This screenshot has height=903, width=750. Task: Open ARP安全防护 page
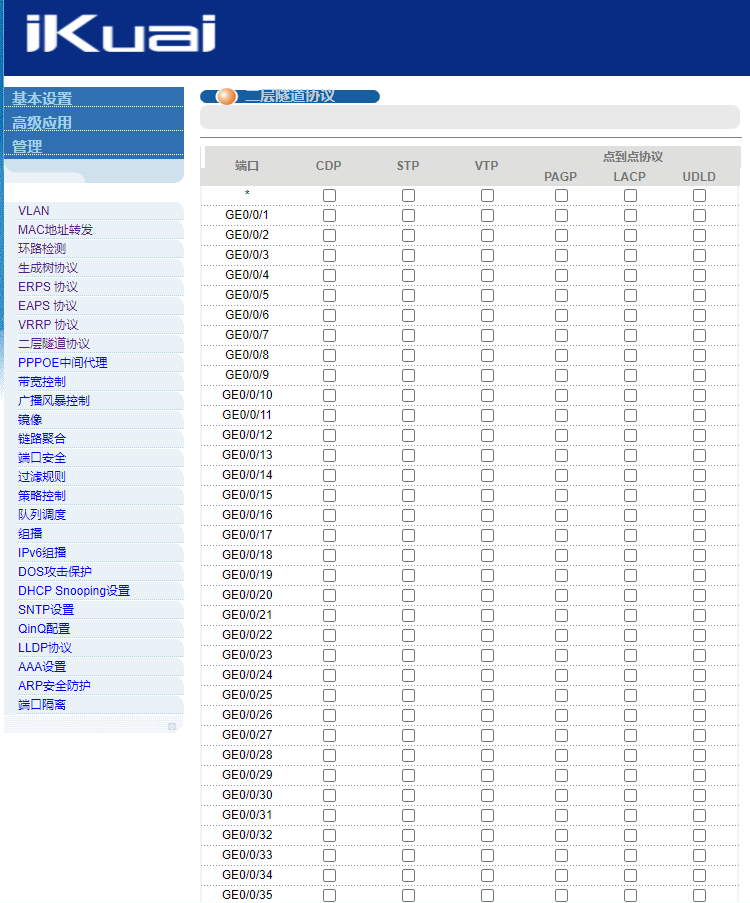coord(54,686)
